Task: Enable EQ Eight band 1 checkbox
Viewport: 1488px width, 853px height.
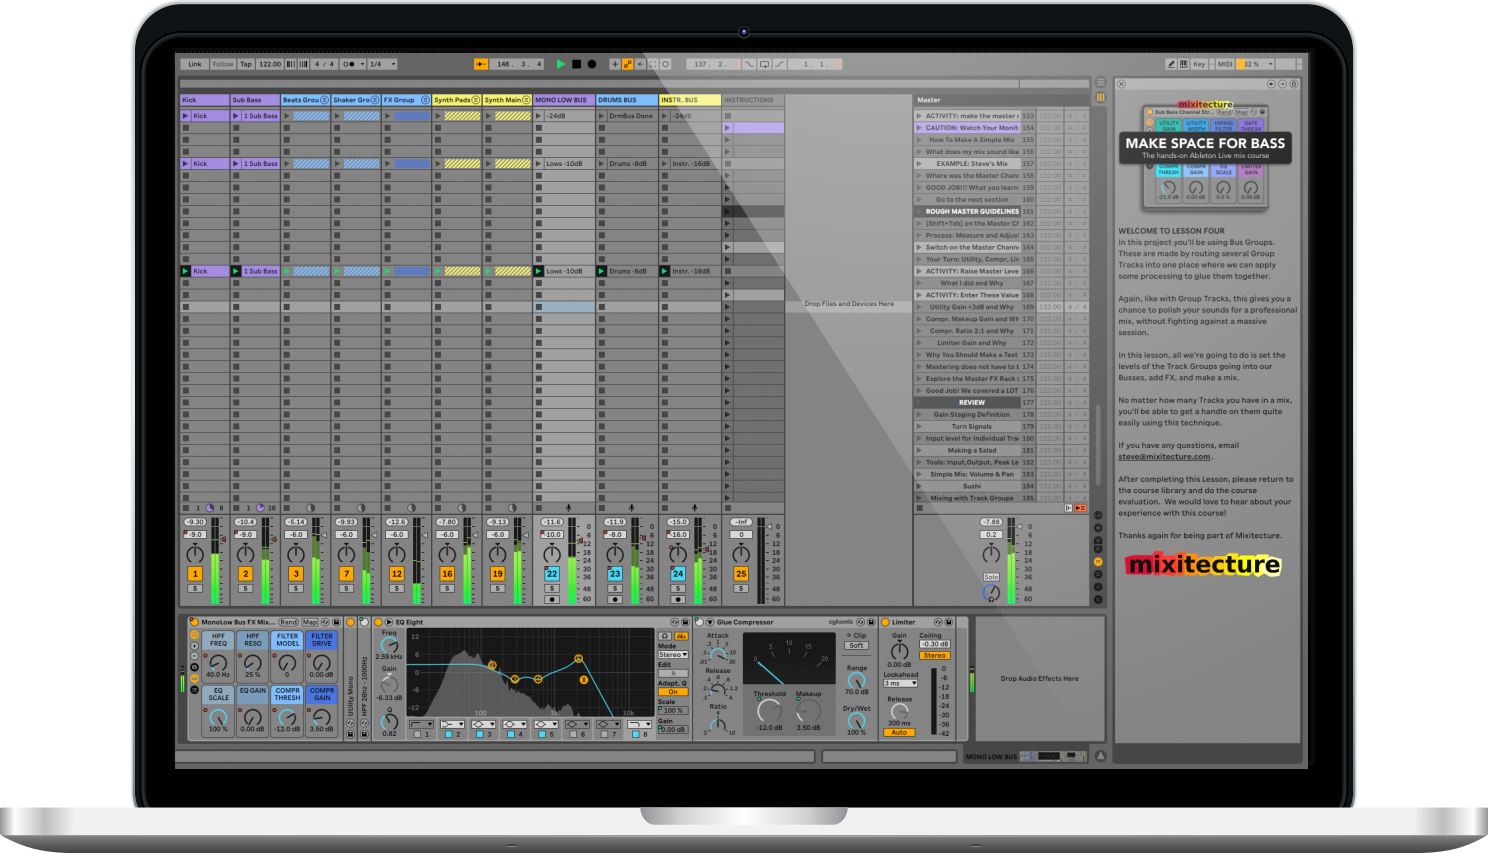Action: pyautogui.click(x=417, y=734)
